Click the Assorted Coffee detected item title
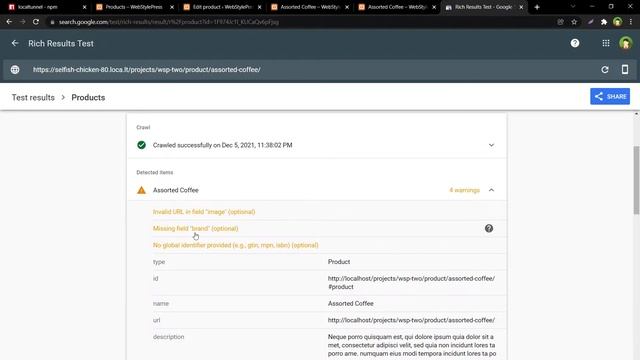This screenshot has height=360, width=640. (176, 190)
